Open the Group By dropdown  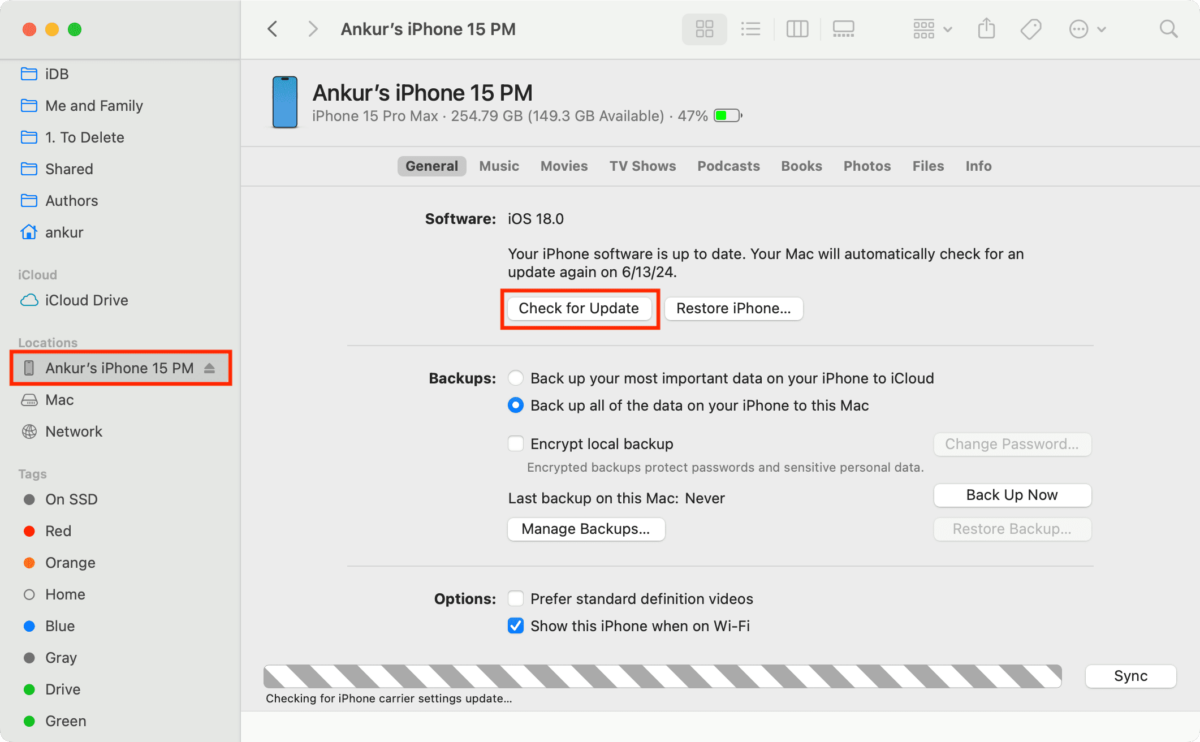[x=933, y=29]
